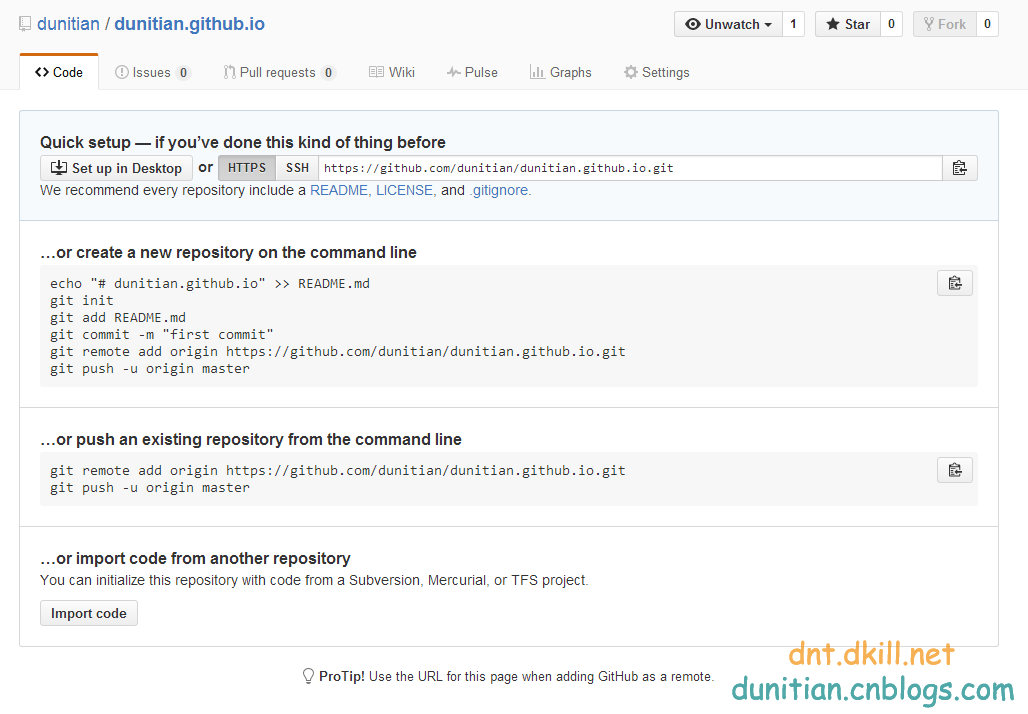Open the README link
This screenshot has height=714, width=1028.
click(339, 190)
